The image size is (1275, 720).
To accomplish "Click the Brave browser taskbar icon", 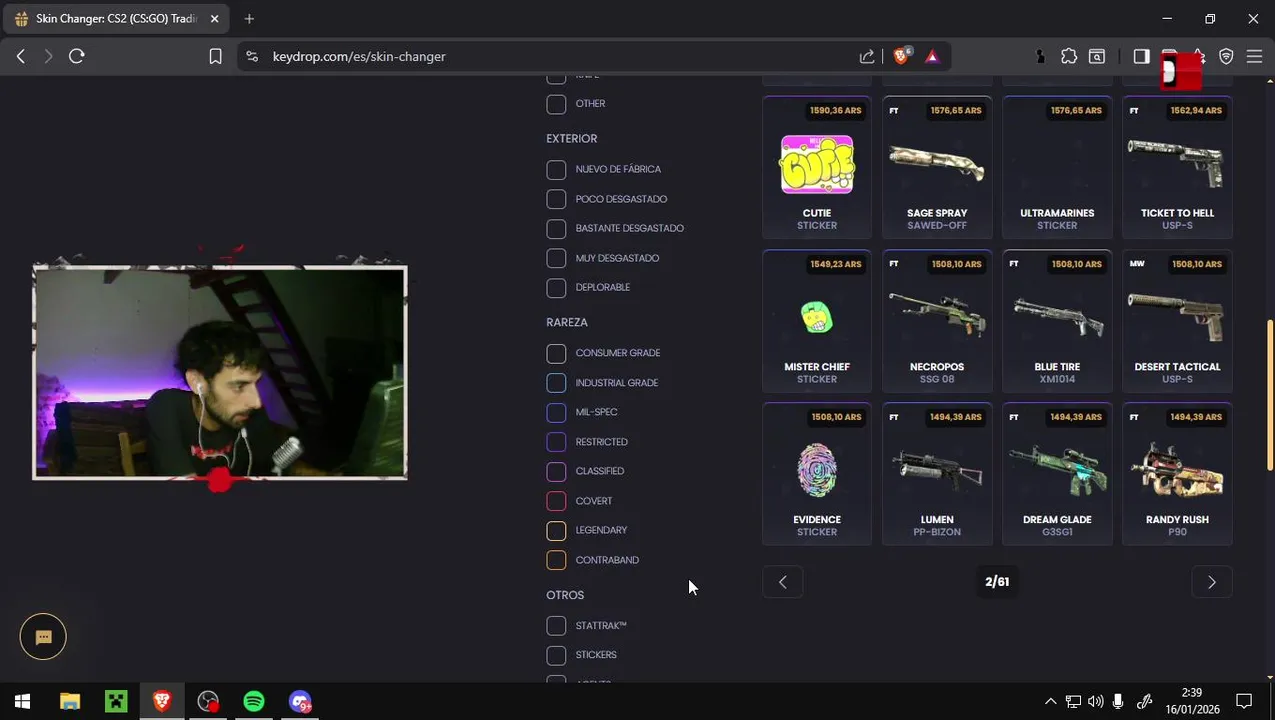I will (x=162, y=702).
